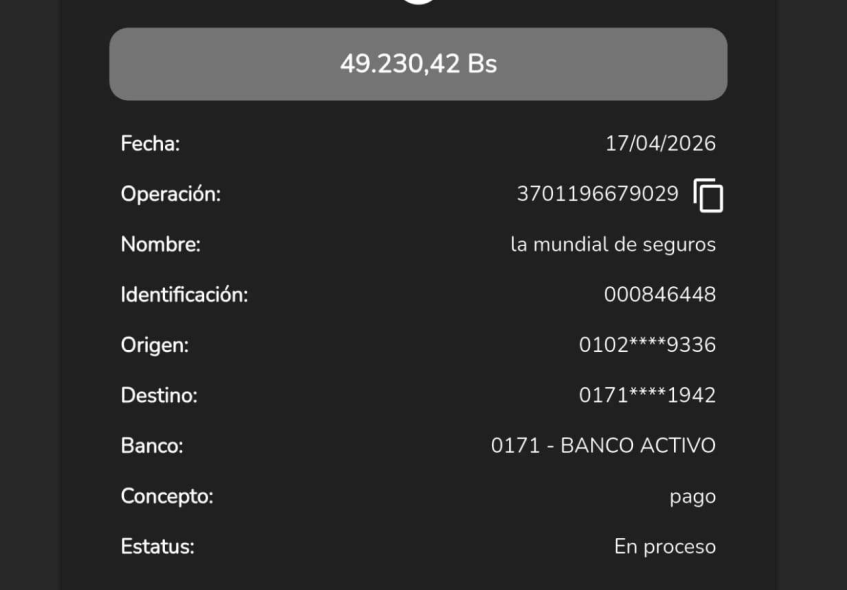
Task: Tap the operation number 3701196679029
Action: click(x=597, y=194)
